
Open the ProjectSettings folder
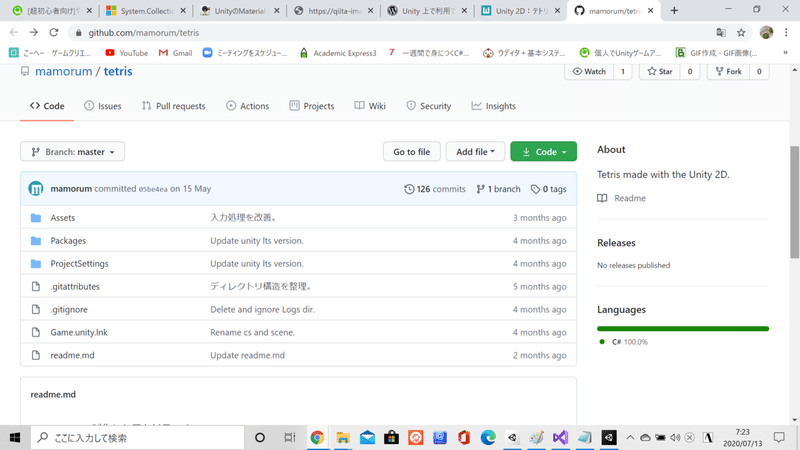coord(80,264)
